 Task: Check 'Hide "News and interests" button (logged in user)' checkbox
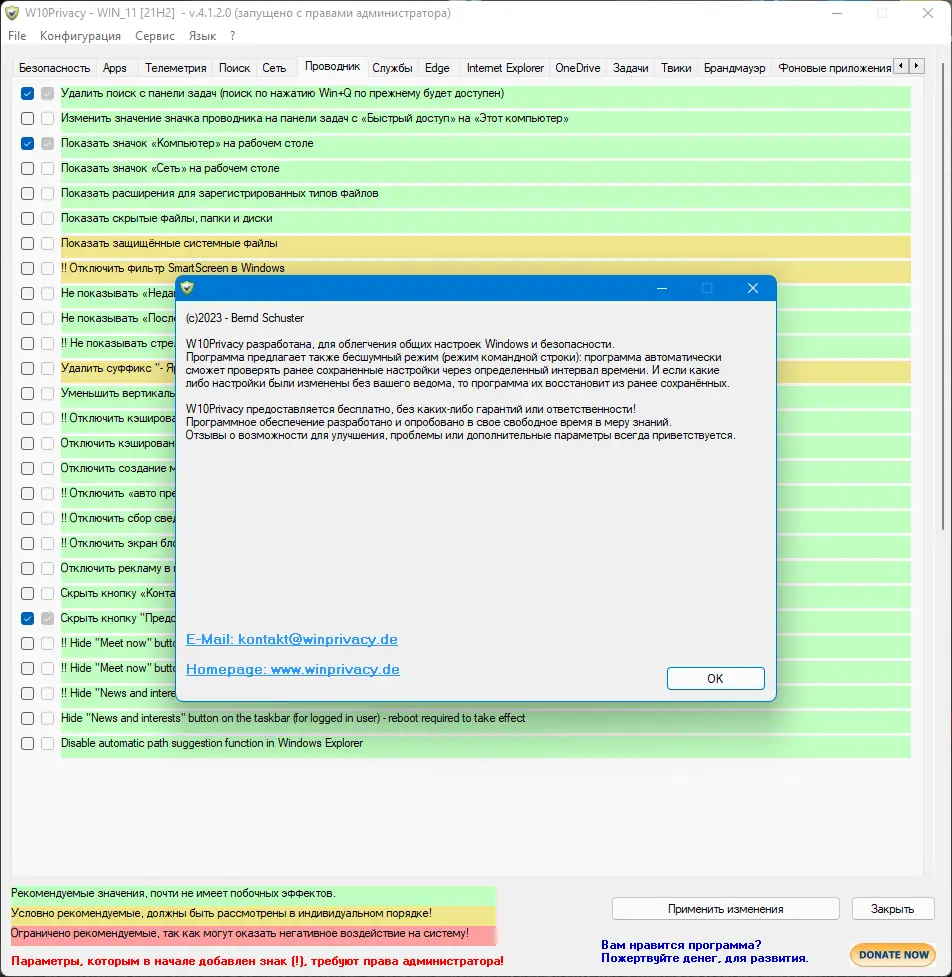[27, 718]
